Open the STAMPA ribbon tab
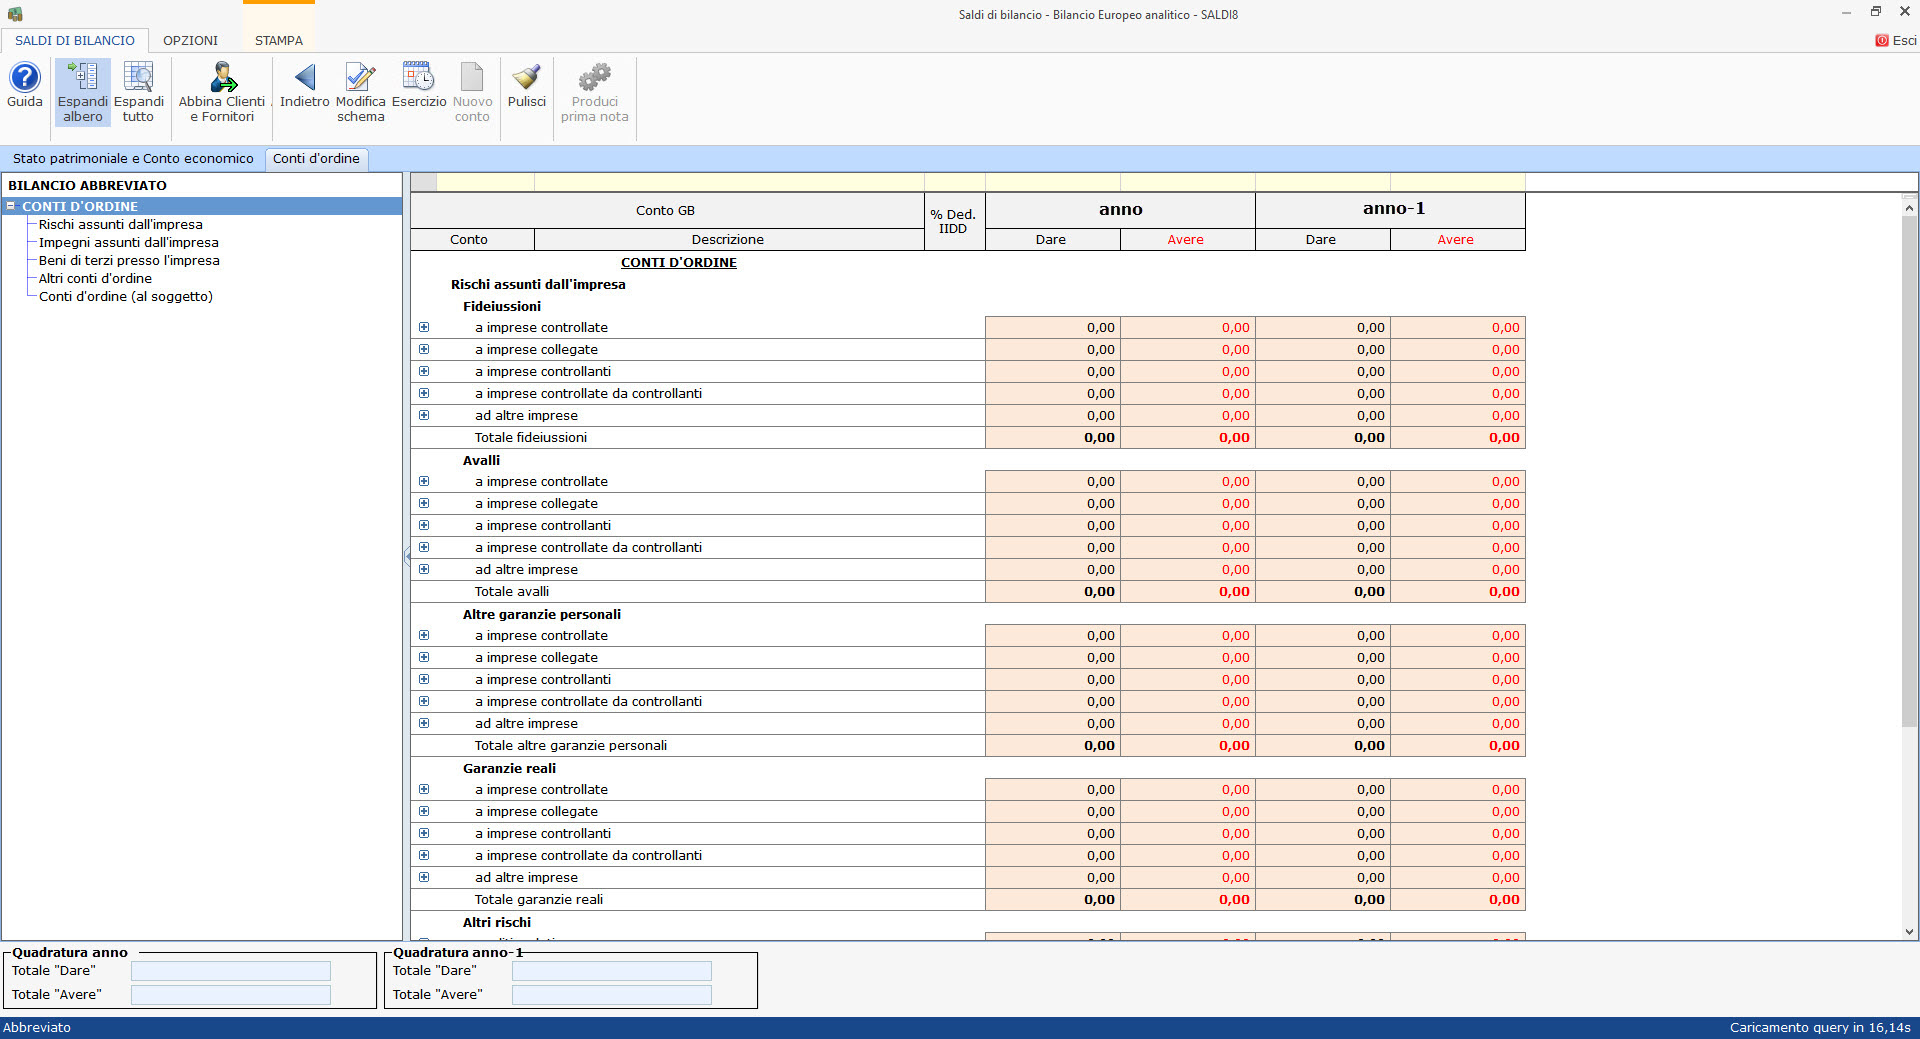The height and width of the screenshot is (1039, 1920). click(278, 41)
